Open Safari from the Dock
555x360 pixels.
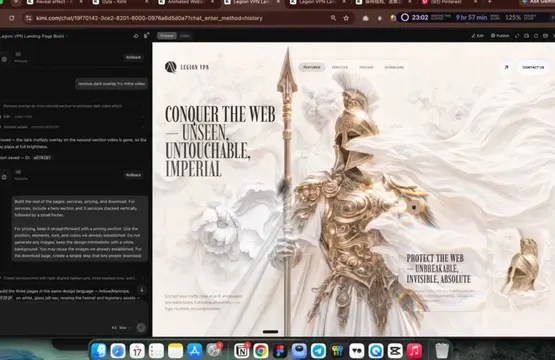[x=118, y=351]
